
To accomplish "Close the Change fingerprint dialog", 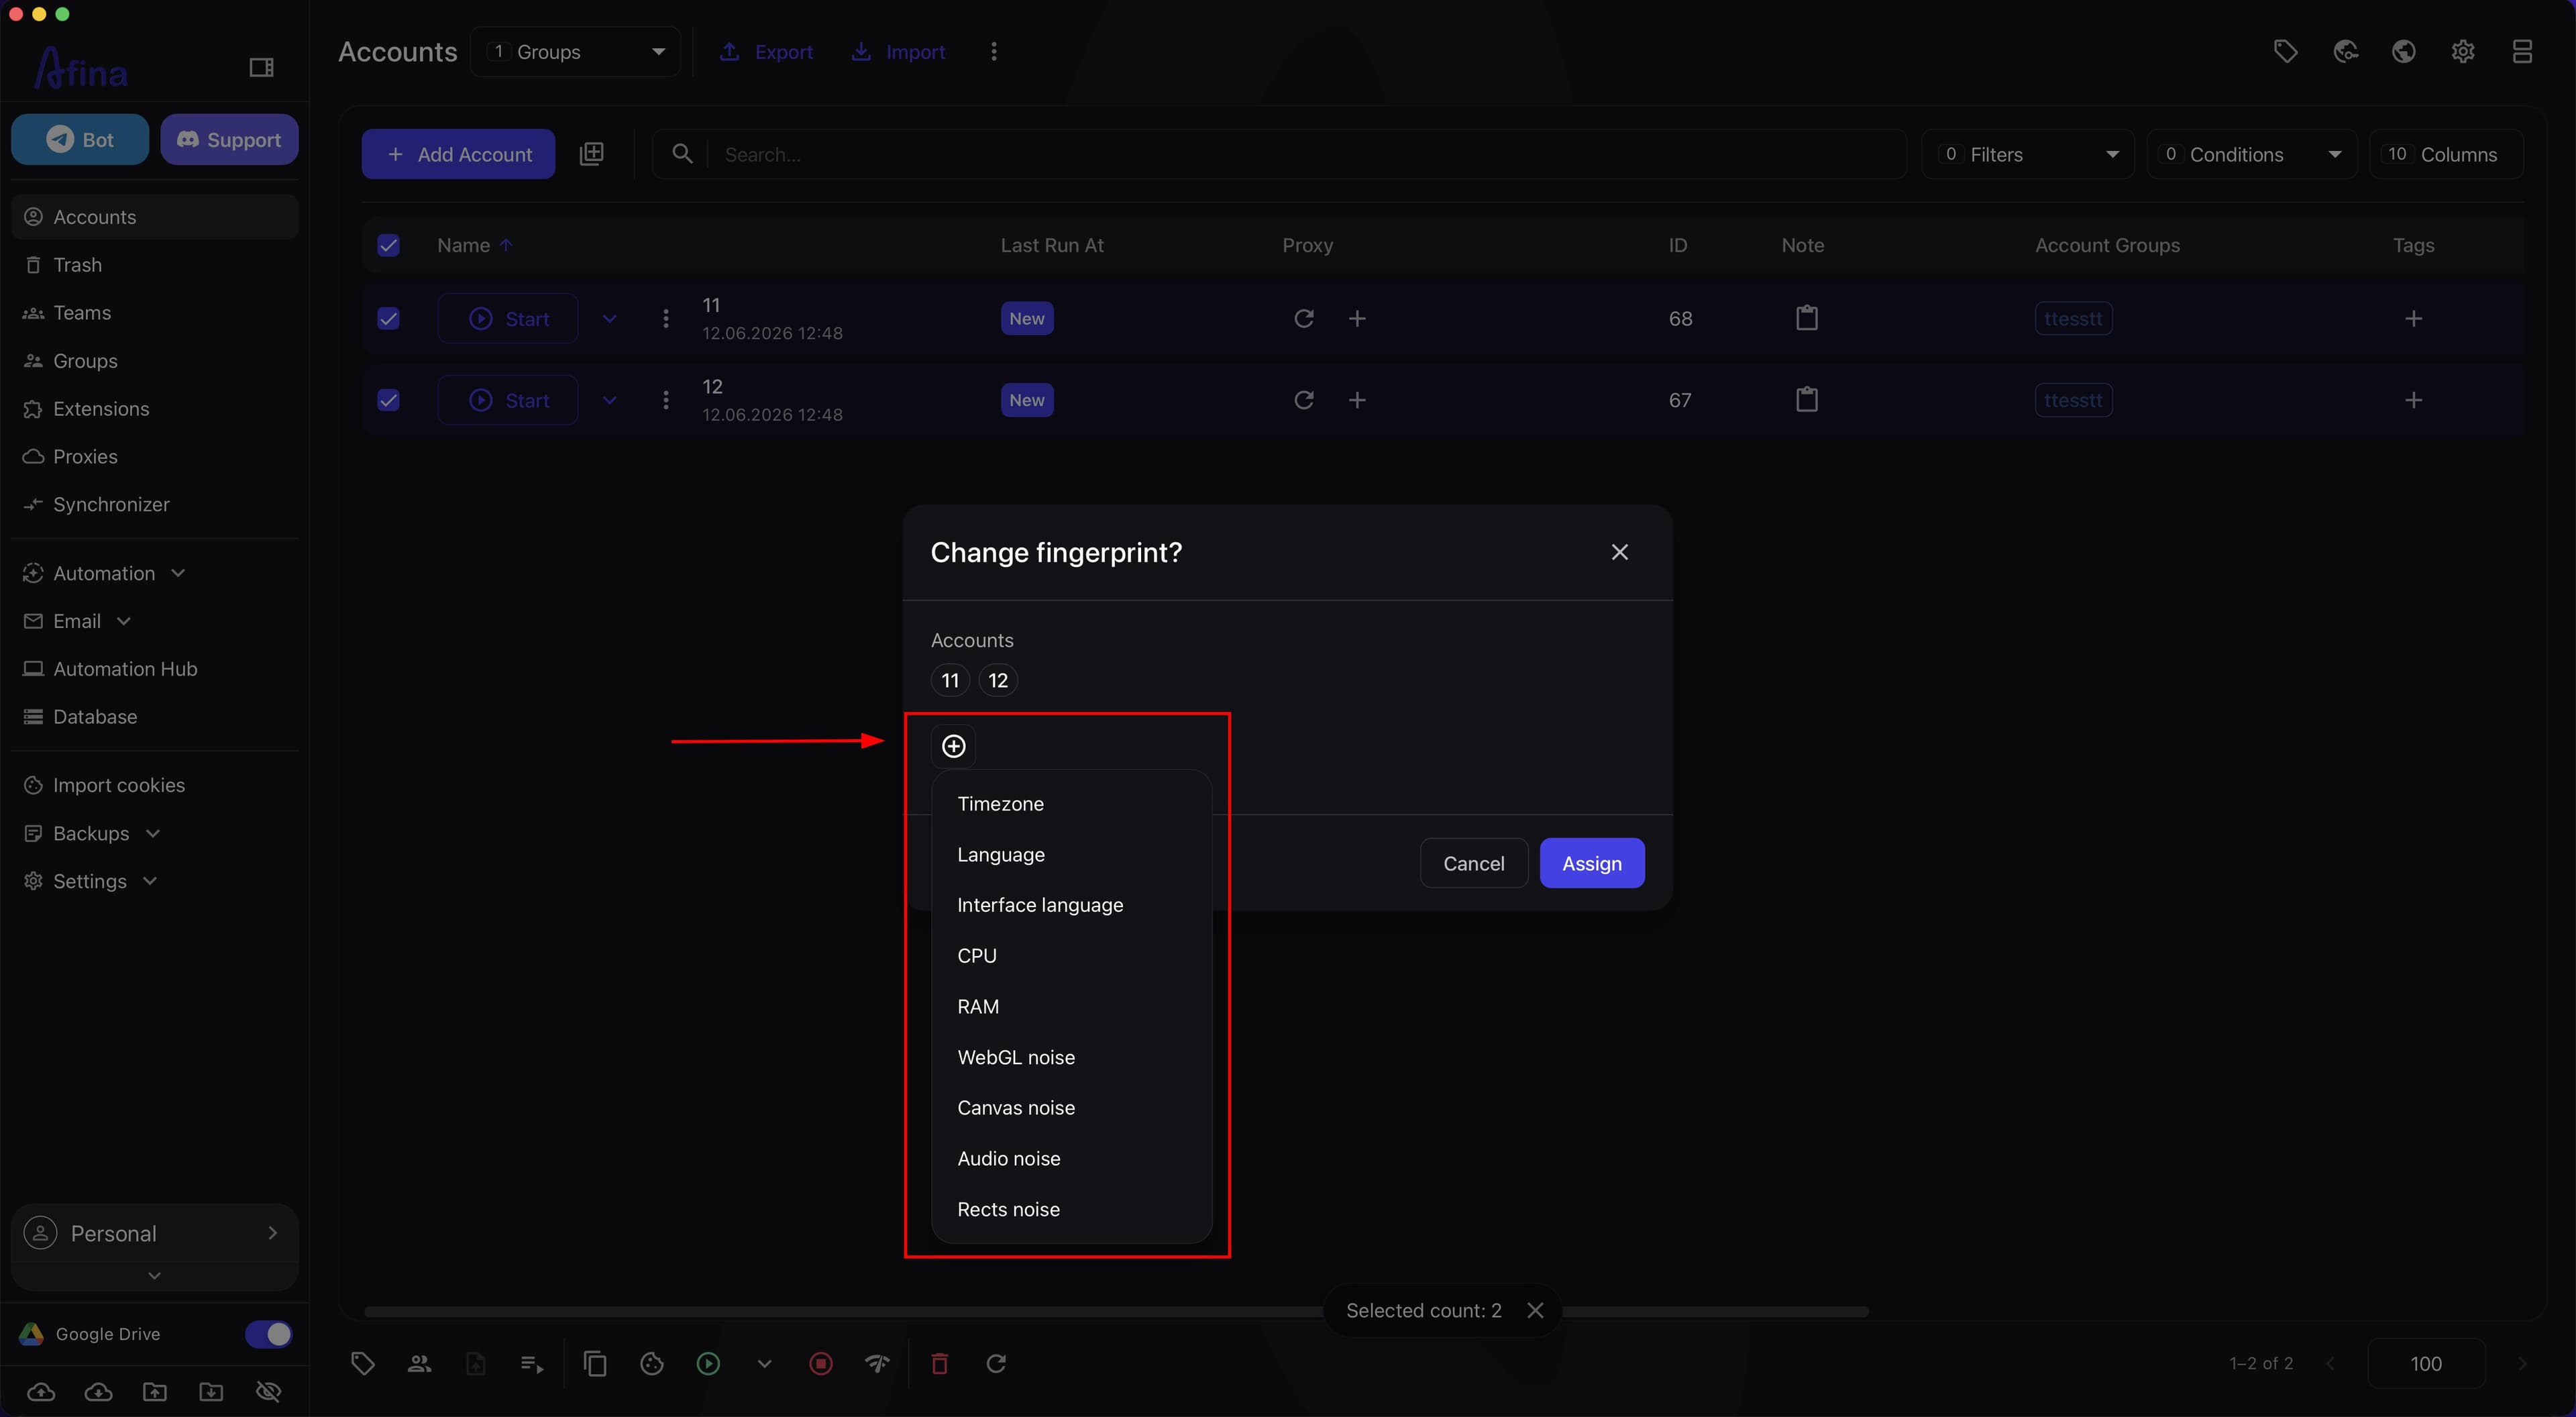I will coord(1620,552).
